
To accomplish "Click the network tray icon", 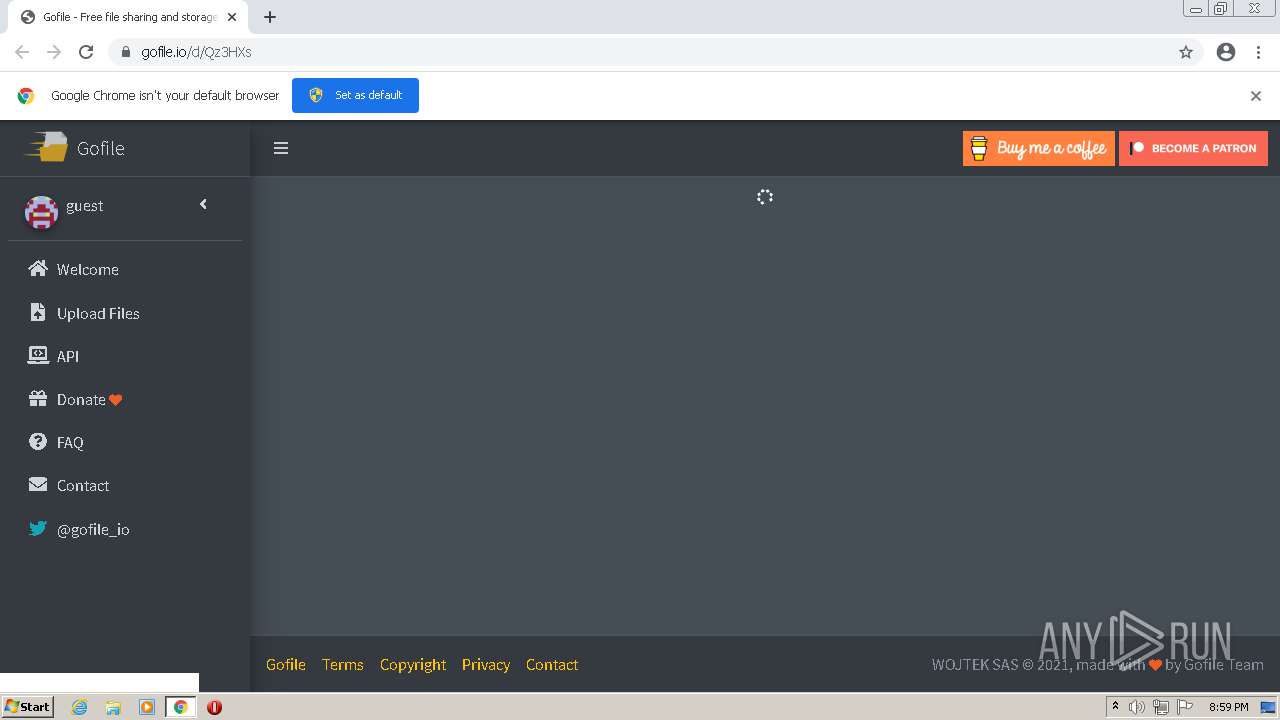I will (1161, 707).
